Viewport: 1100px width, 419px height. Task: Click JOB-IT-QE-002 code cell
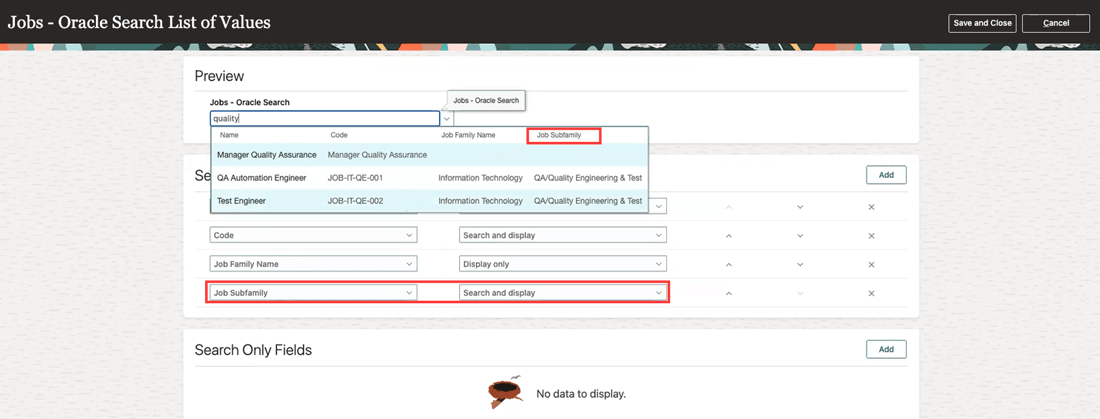click(356, 201)
